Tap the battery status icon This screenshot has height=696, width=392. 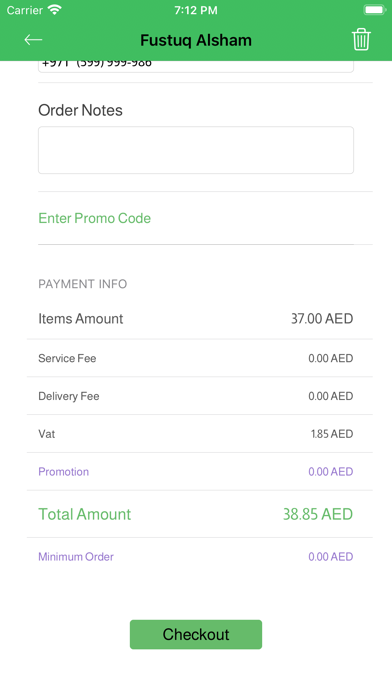tap(375, 10)
